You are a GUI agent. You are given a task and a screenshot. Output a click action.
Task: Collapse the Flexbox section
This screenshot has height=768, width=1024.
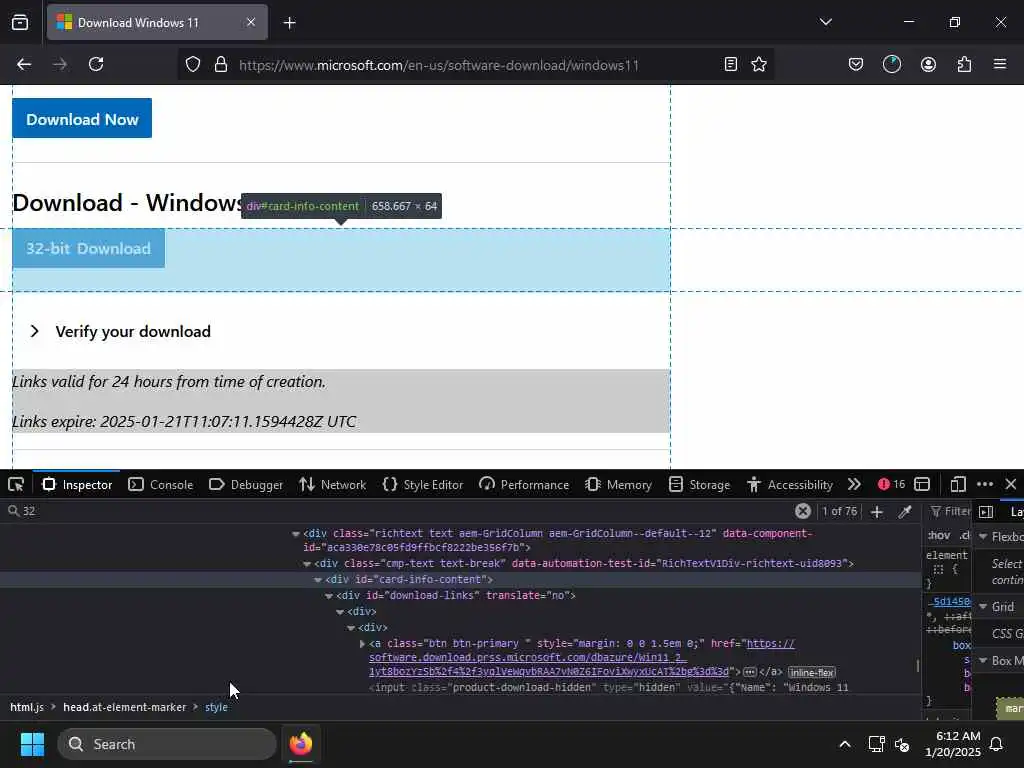(x=984, y=537)
